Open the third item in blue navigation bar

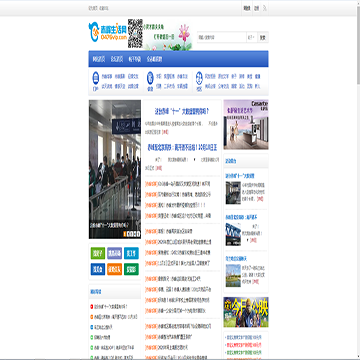point(135,59)
